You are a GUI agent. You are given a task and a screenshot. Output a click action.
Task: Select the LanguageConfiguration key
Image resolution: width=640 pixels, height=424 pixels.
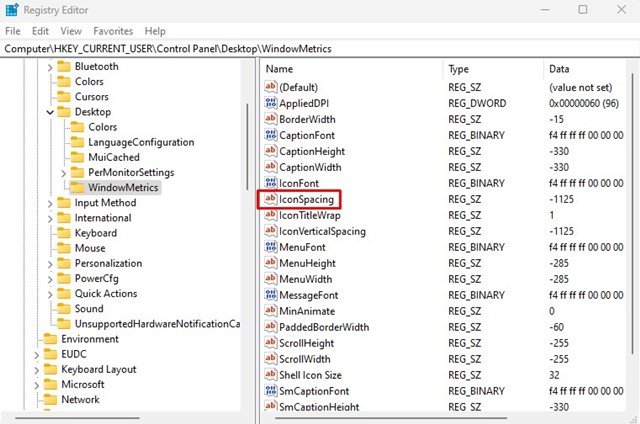[141, 142]
